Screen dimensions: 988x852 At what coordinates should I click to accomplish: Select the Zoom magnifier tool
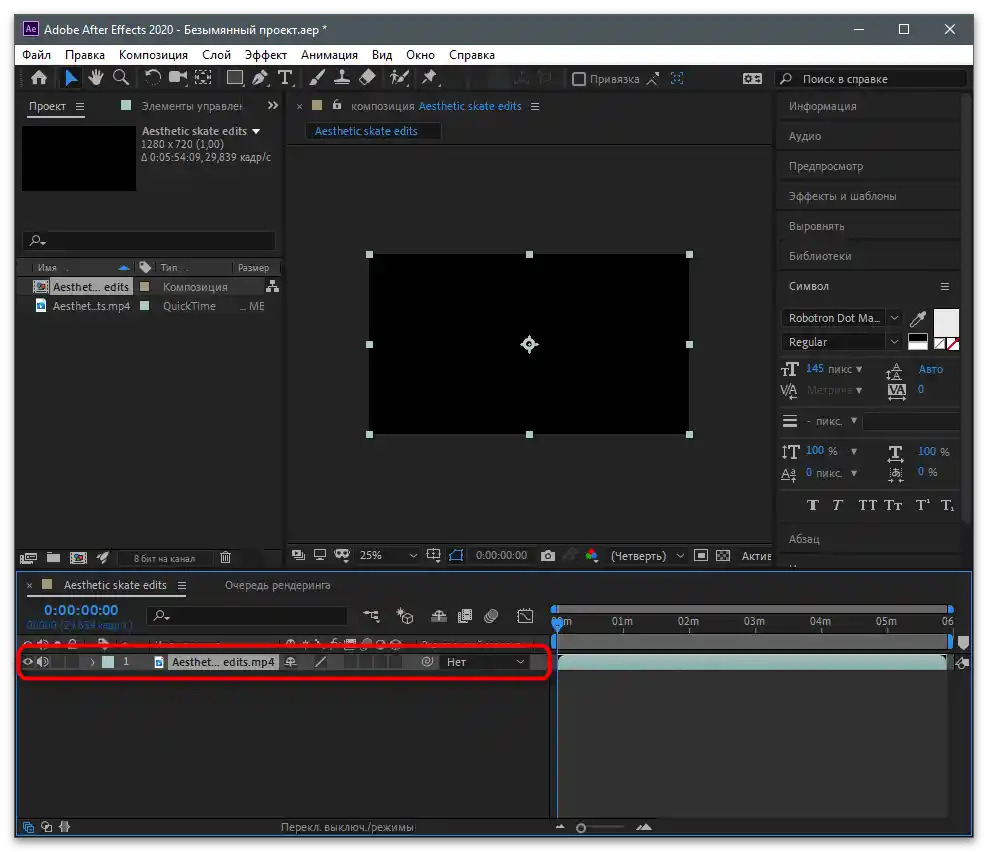click(x=120, y=78)
